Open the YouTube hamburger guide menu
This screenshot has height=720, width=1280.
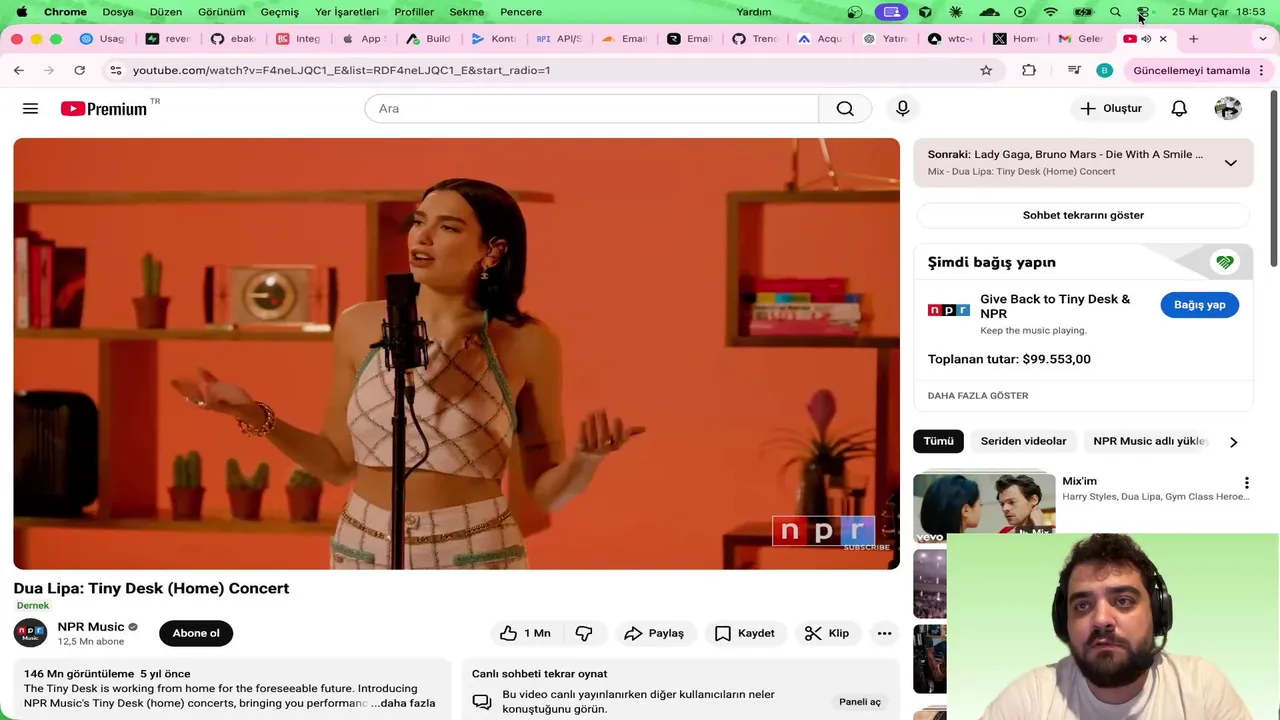coord(30,108)
